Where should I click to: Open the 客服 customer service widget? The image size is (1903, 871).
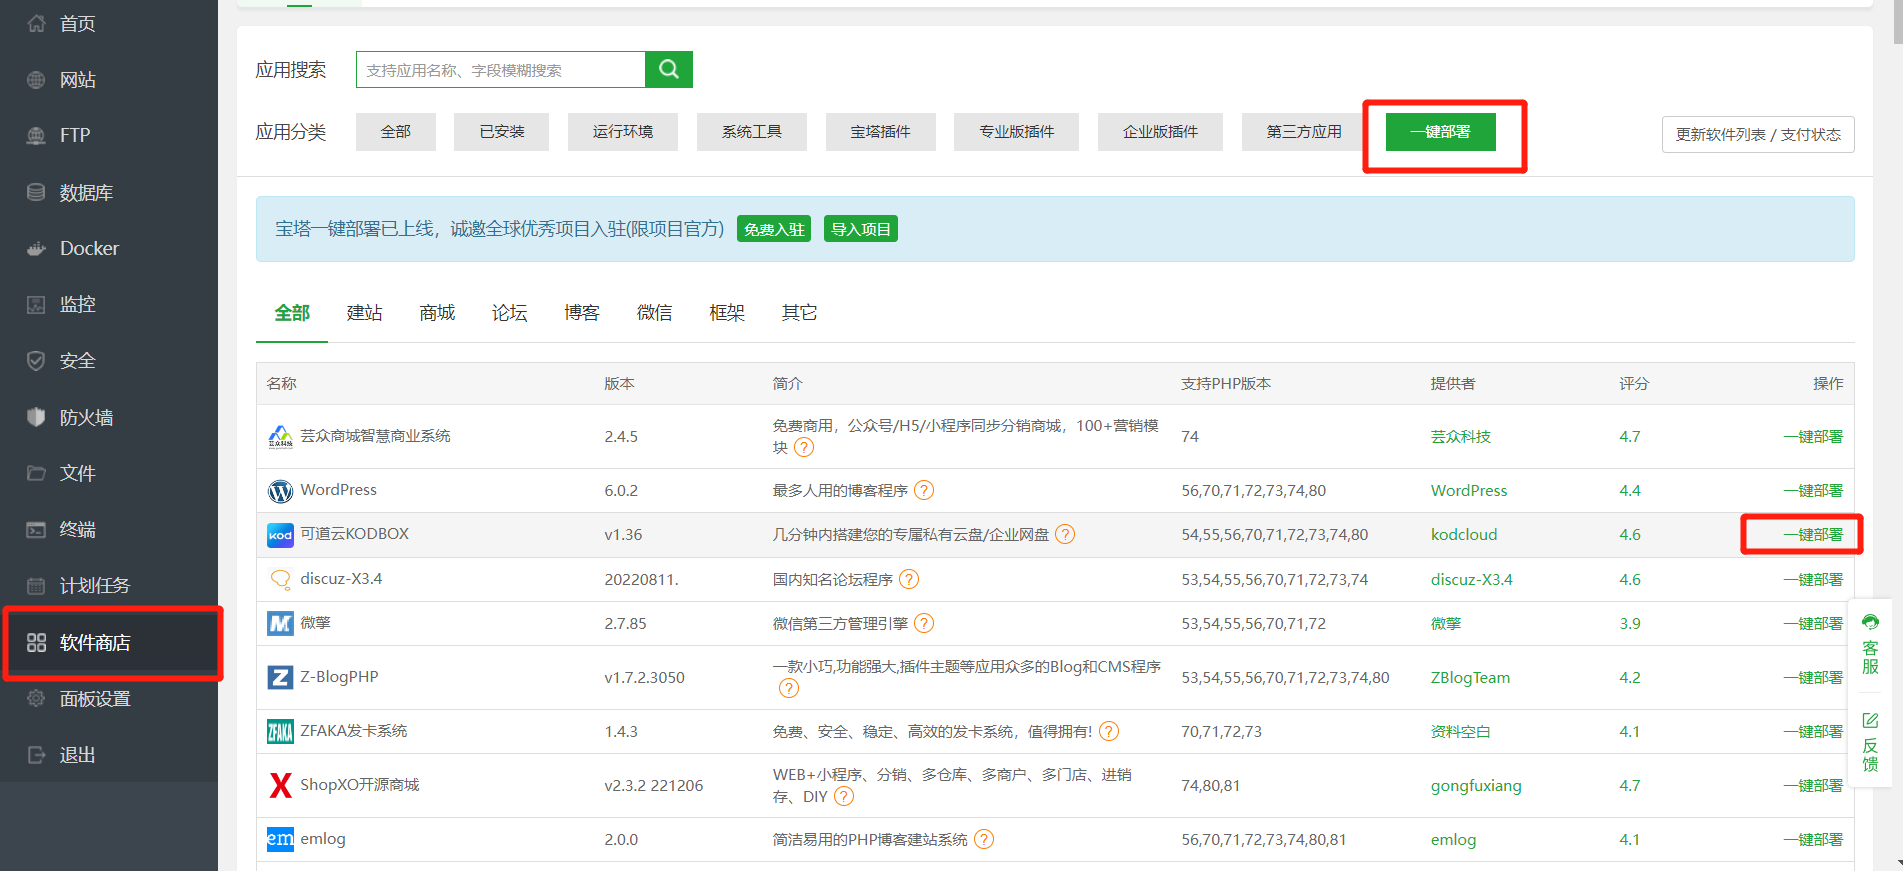pos(1870,645)
